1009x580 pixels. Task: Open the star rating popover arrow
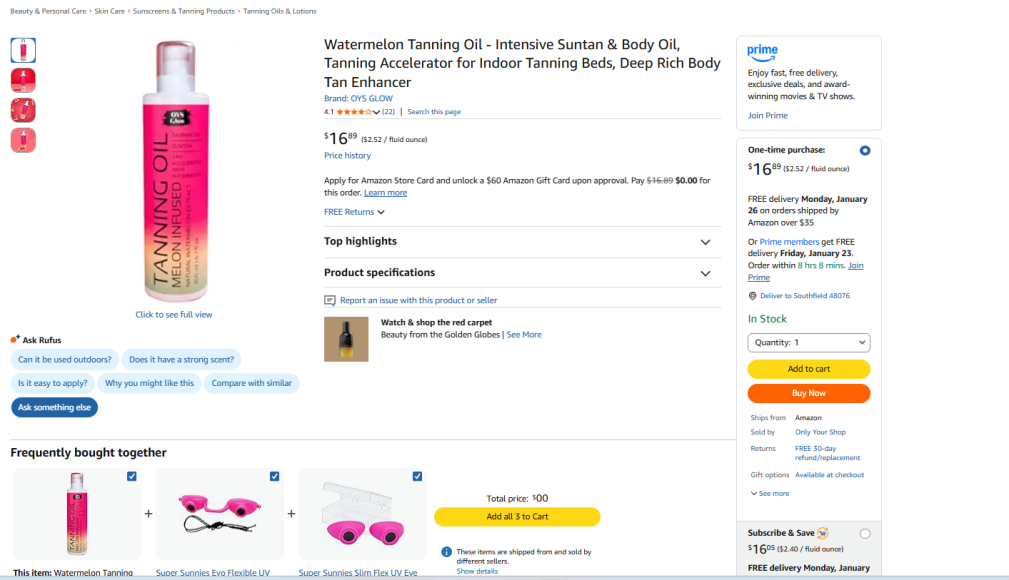(377, 112)
